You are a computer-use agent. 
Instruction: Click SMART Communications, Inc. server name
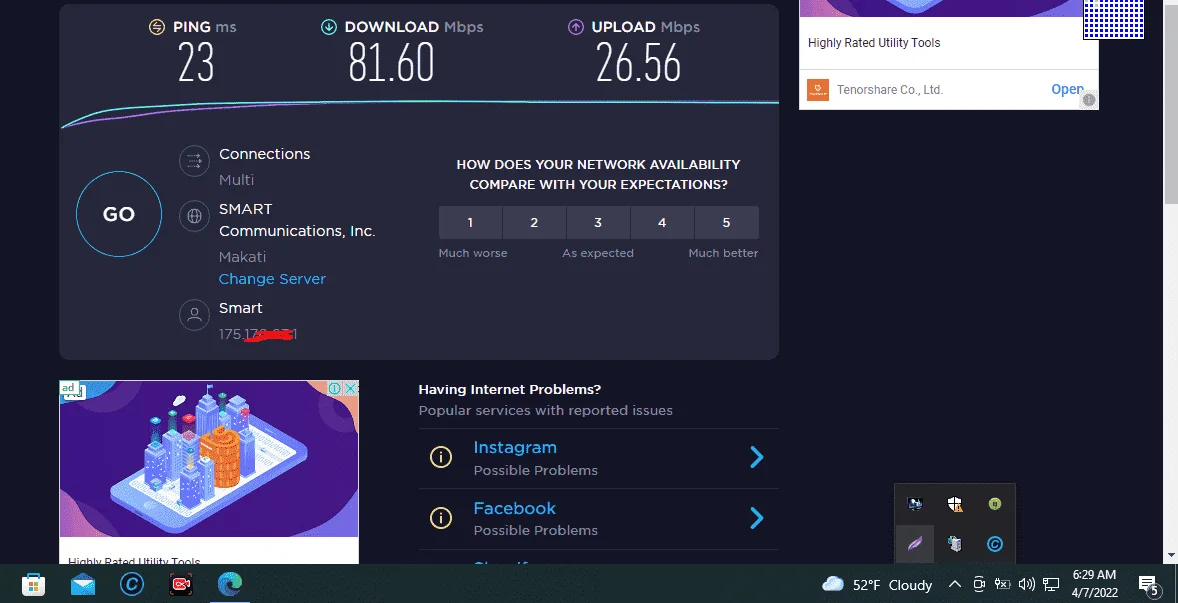297,220
